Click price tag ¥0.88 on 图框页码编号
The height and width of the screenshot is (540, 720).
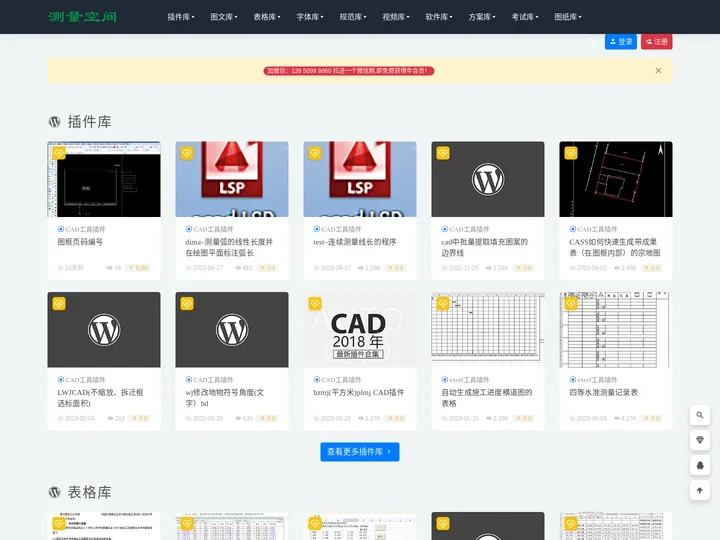click(138, 268)
